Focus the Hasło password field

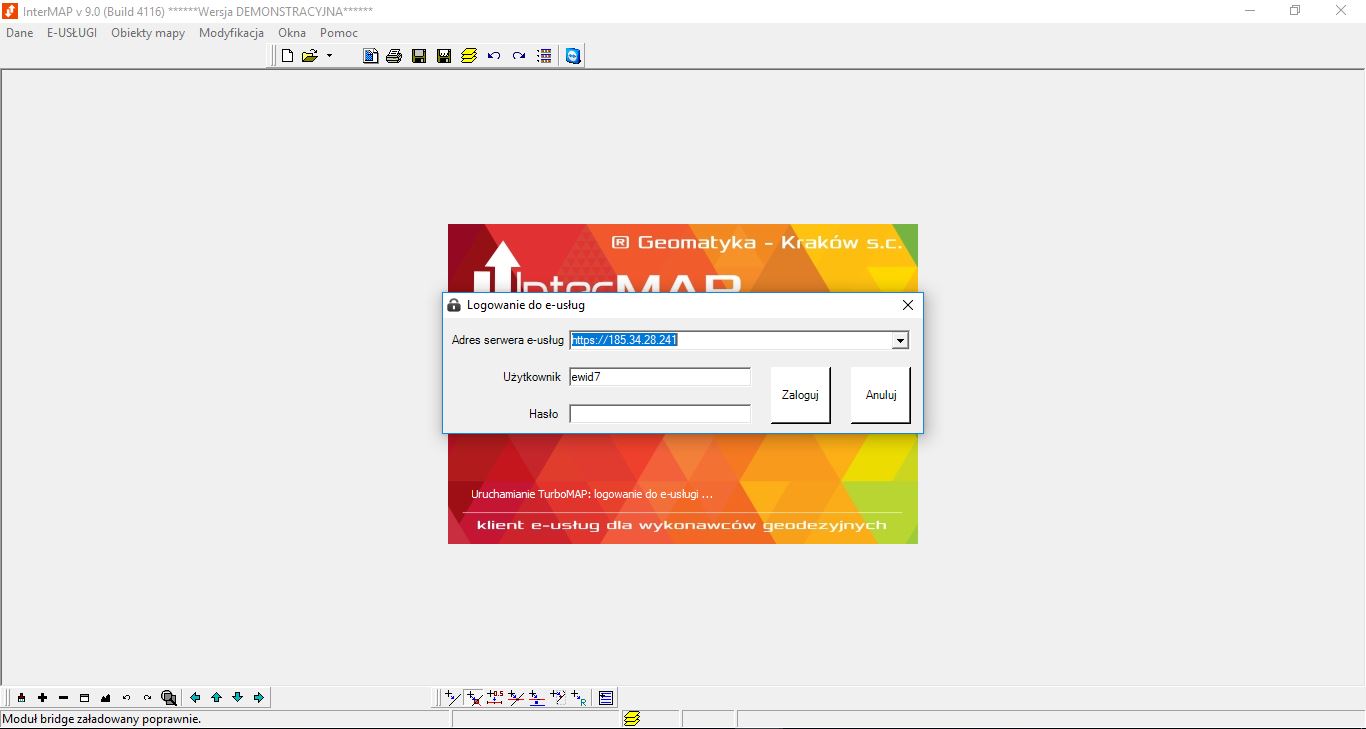(660, 414)
